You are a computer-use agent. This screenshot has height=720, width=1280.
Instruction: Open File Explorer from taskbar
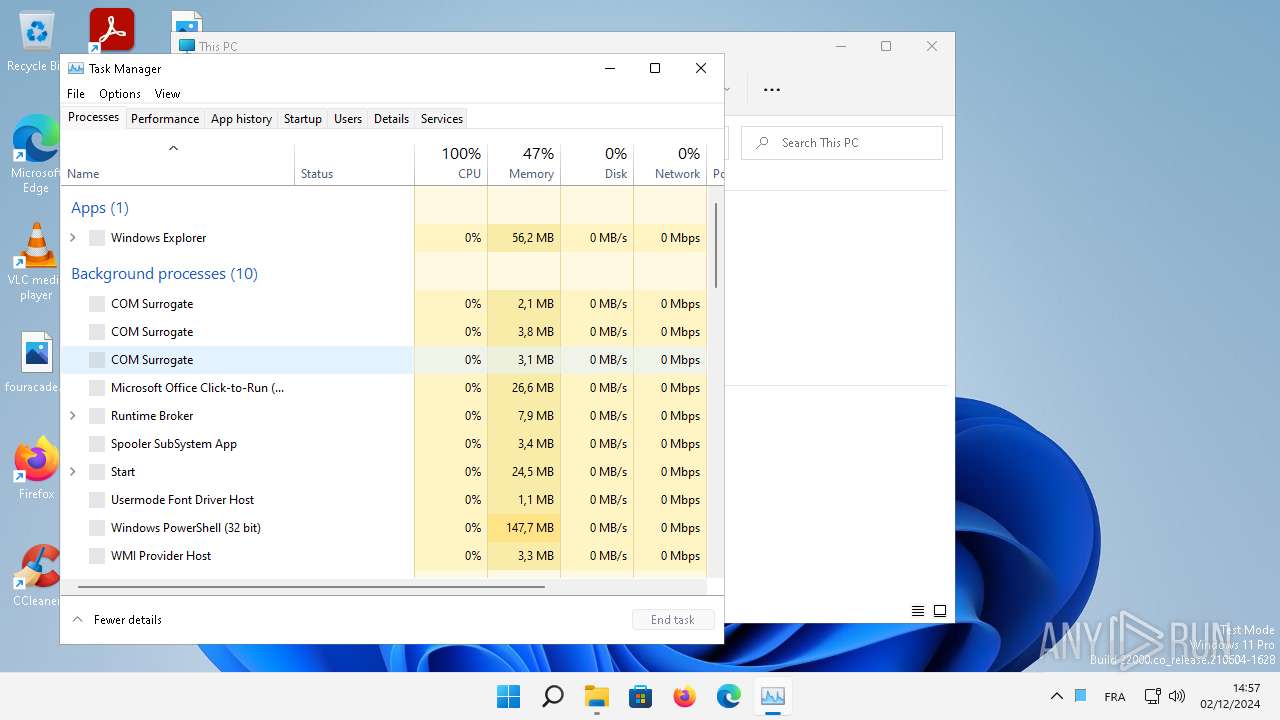pos(597,696)
